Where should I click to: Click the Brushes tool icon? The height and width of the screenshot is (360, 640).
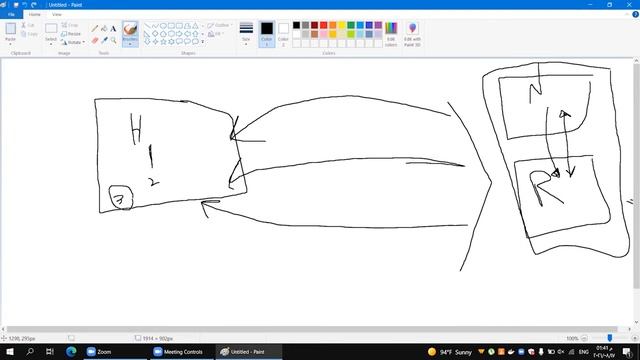[x=130, y=29]
